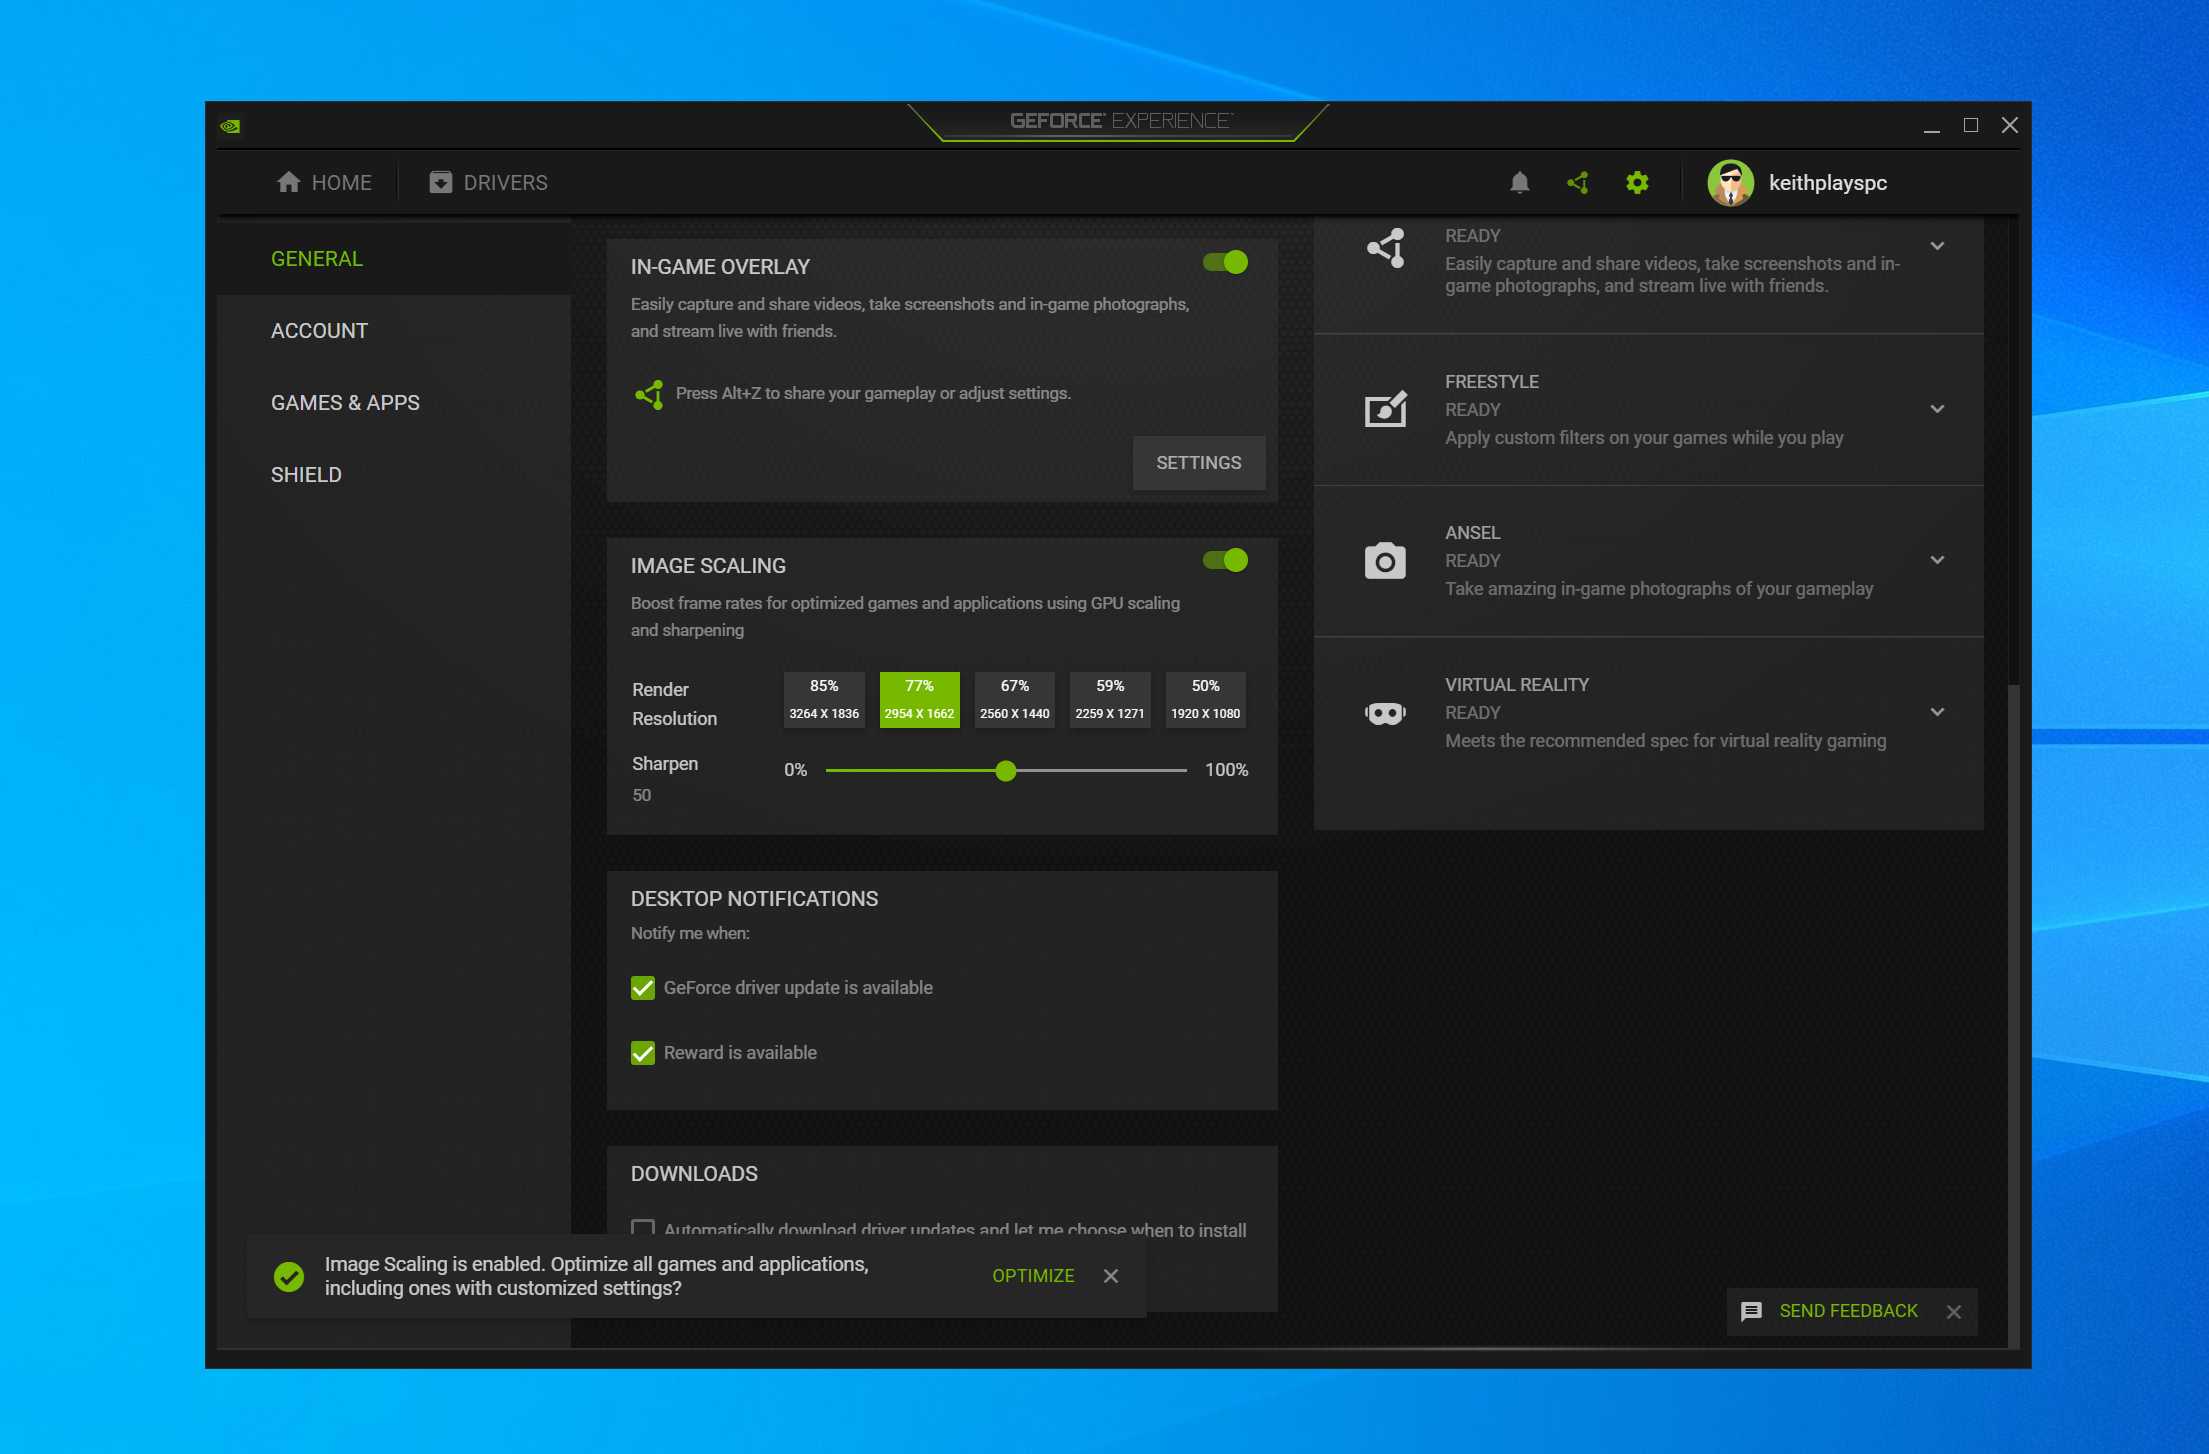This screenshot has width=2209, height=1454.
Task: Click the green settings gear icon
Action: pos(1637,183)
